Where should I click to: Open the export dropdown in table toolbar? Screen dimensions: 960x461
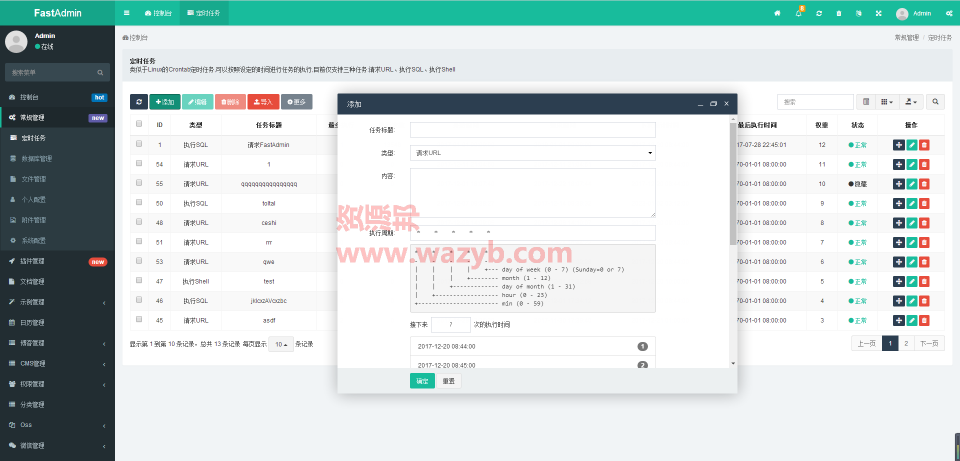coord(910,102)
